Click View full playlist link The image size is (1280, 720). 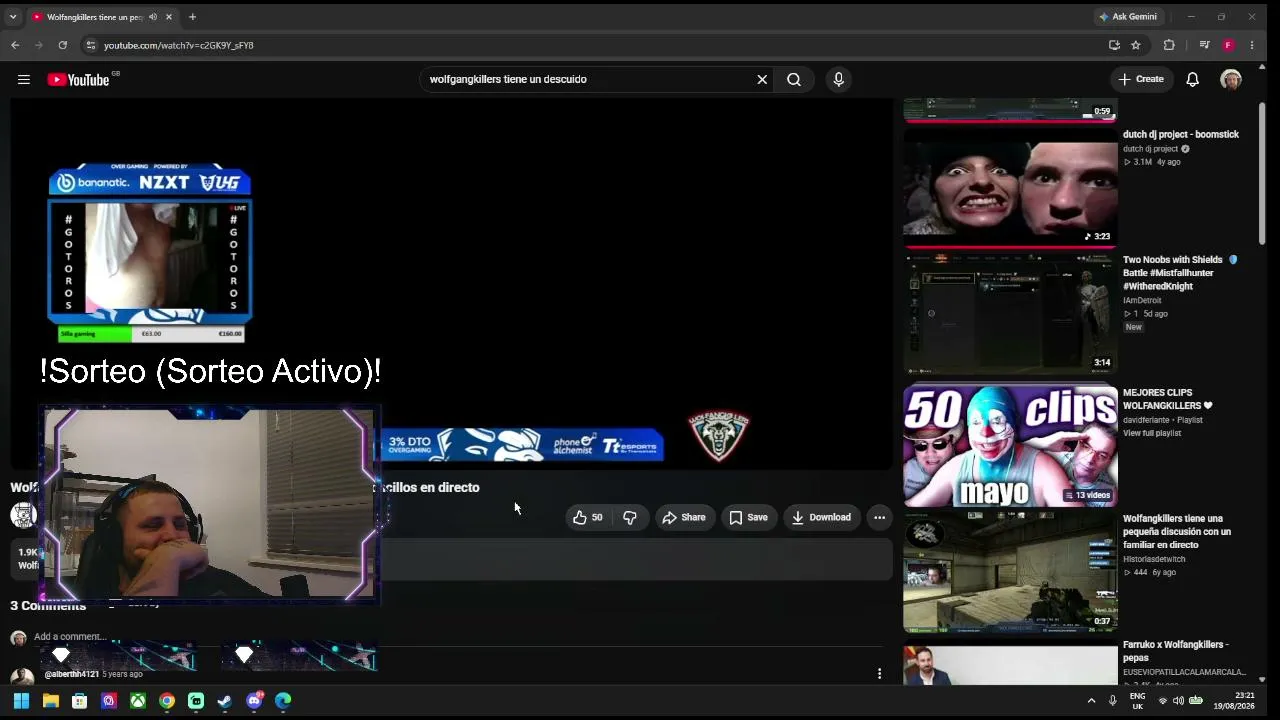coord(1152,433)
